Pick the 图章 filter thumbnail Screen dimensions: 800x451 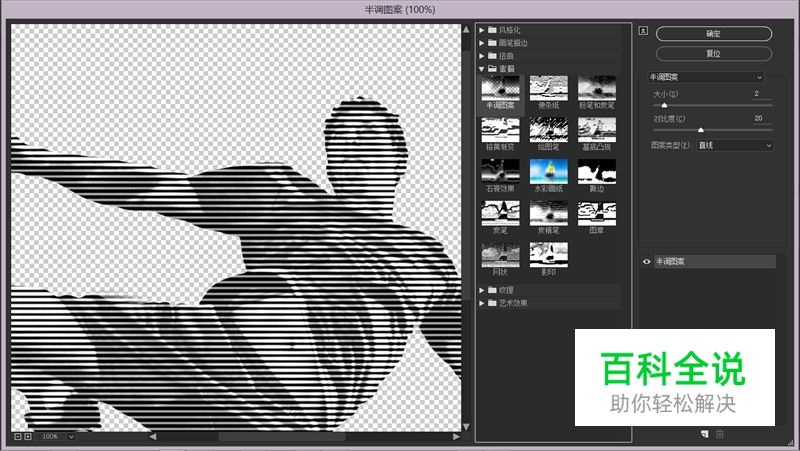click(x=597, y=212)
